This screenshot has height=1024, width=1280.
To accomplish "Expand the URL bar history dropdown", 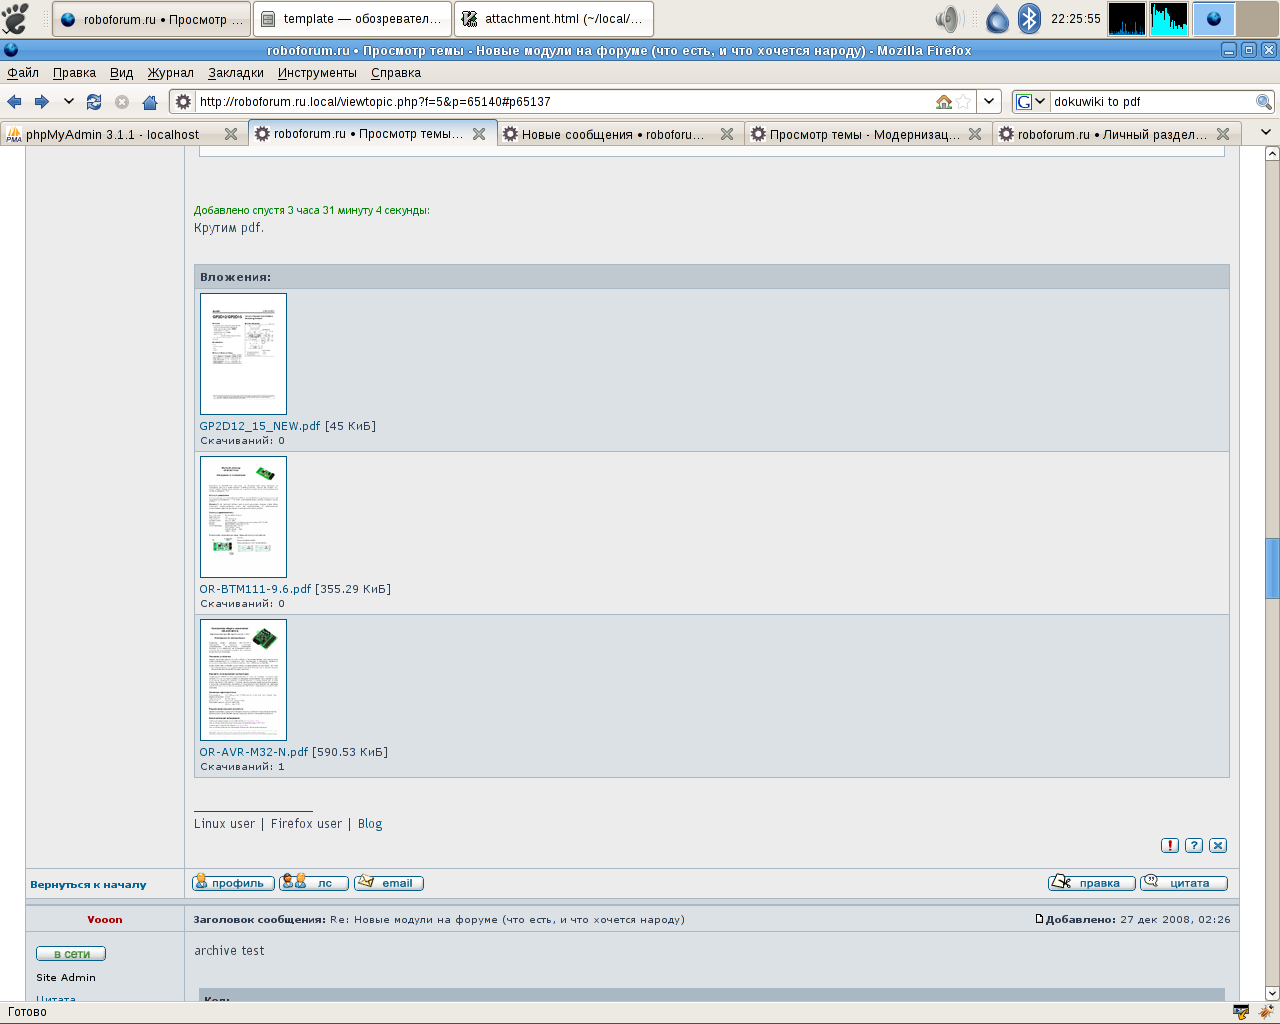I will (988, 102).
